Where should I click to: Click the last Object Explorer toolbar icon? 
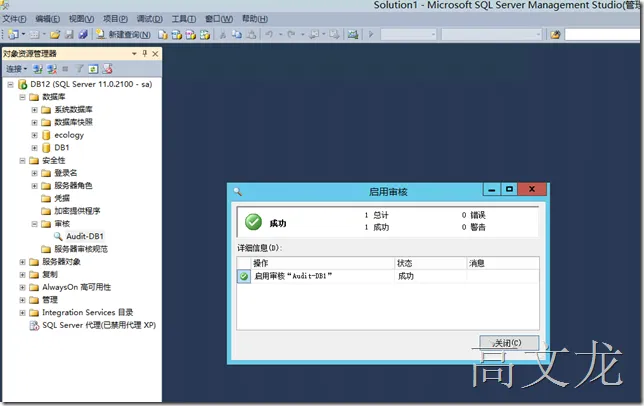[x=108, y=69]
